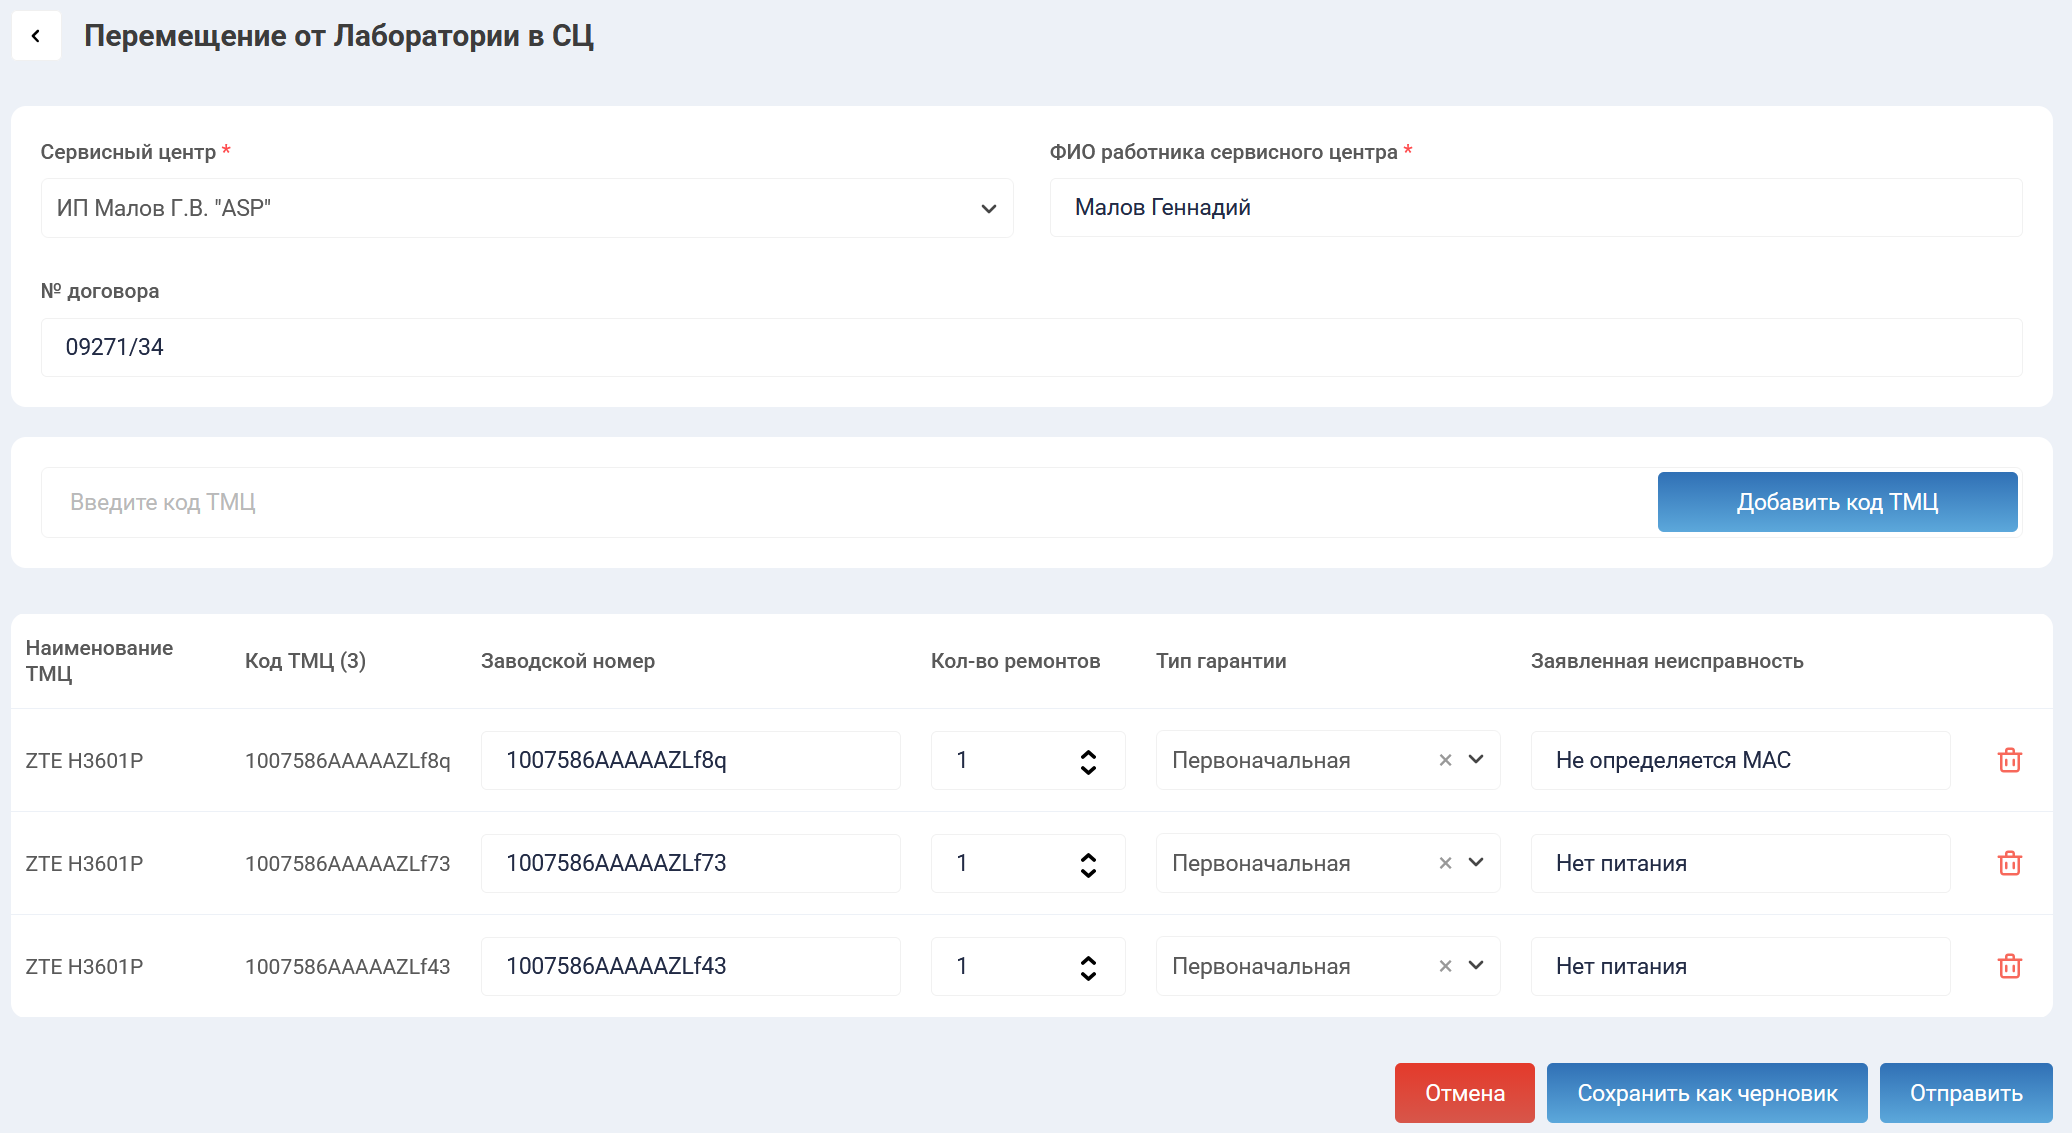The image size is (2072, 1133).
Task: Click repair count stepper in second row
Action: tap(1088, 864)
